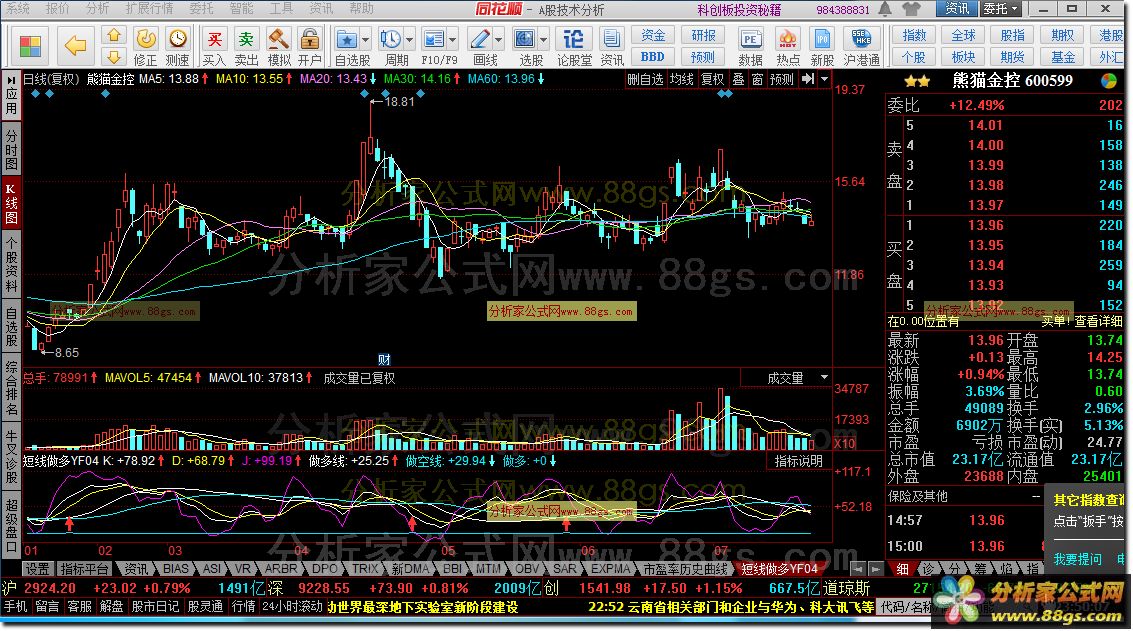Open the F10/F9 company info icon

click(x=434, y=40)
